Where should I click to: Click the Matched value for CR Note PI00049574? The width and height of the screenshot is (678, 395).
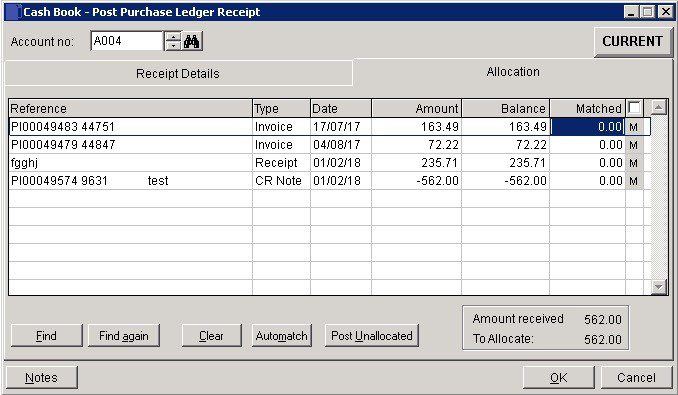pos(587,181)
